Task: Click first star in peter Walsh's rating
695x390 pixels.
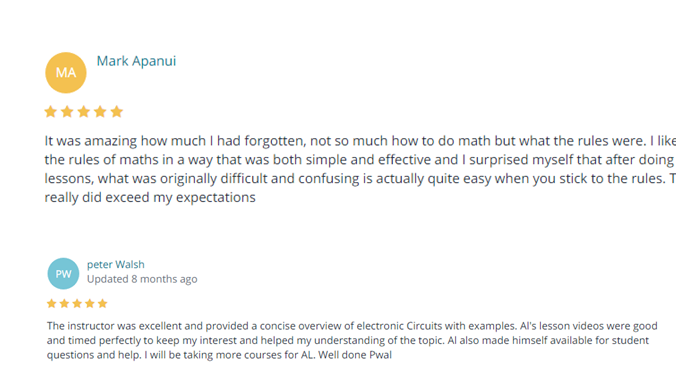Action: click(x=51, y=304)
